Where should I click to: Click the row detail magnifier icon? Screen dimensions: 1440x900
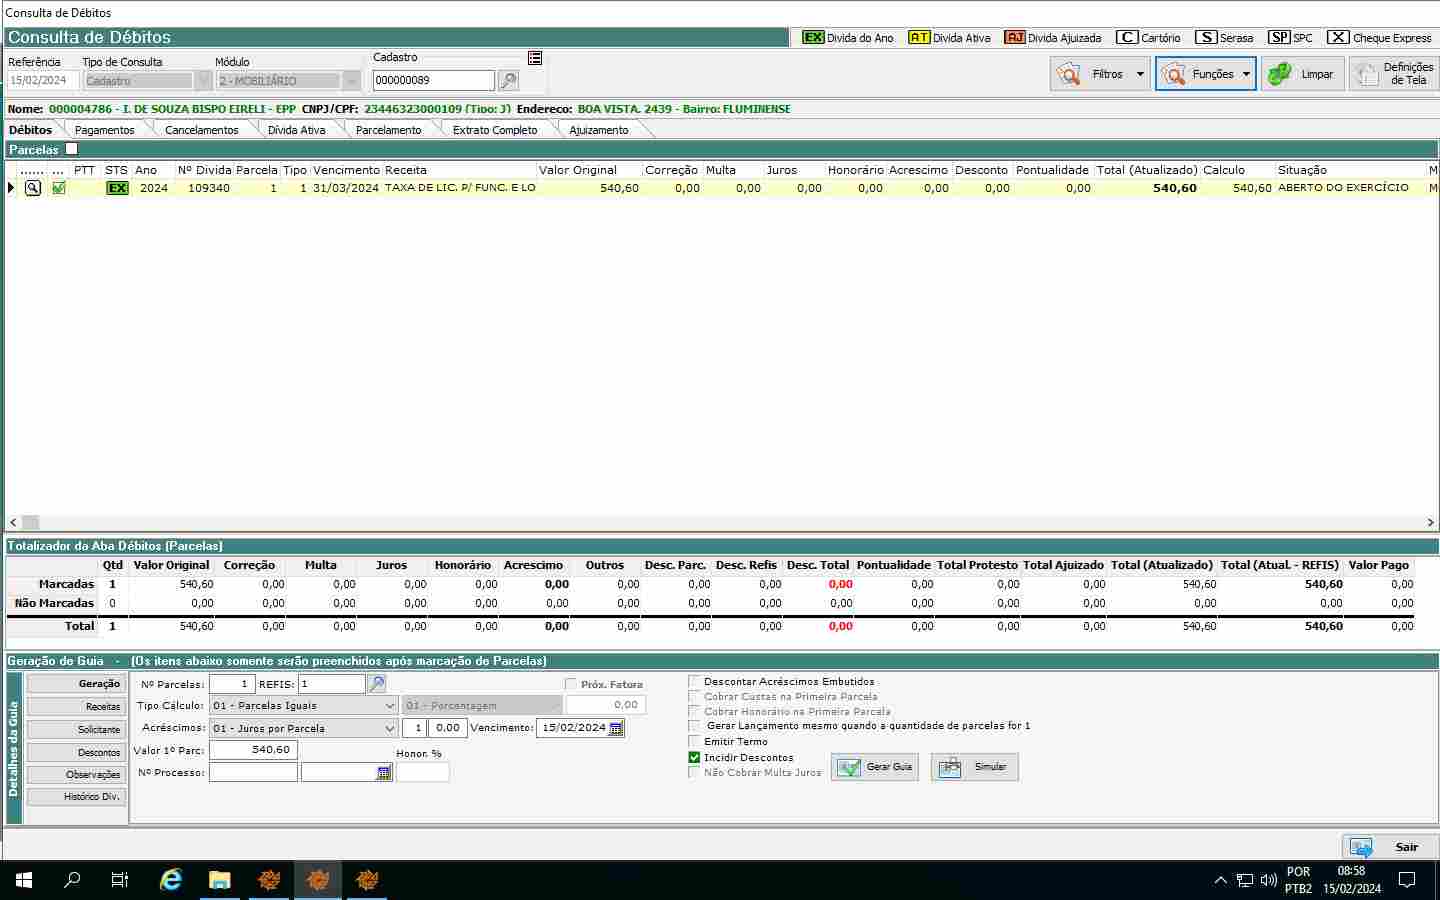tap(33, 188)
